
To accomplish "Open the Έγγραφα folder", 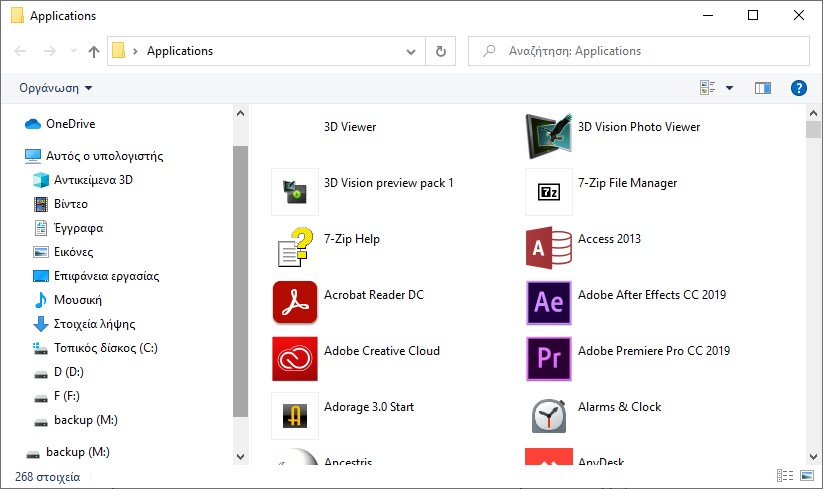I will tap(79, 228).
